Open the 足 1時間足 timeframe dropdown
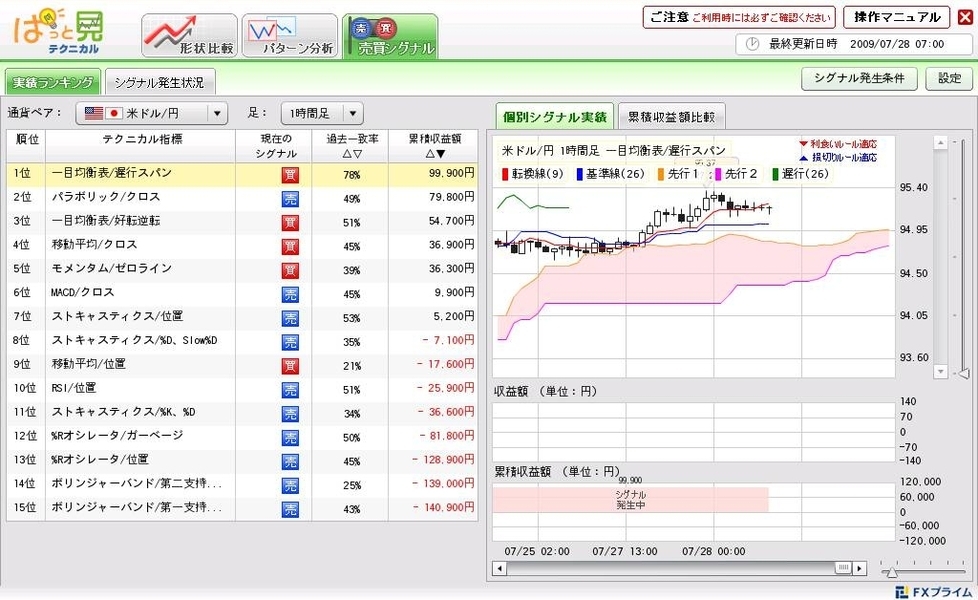The image size is (978, 600). [x=322, y=114]
